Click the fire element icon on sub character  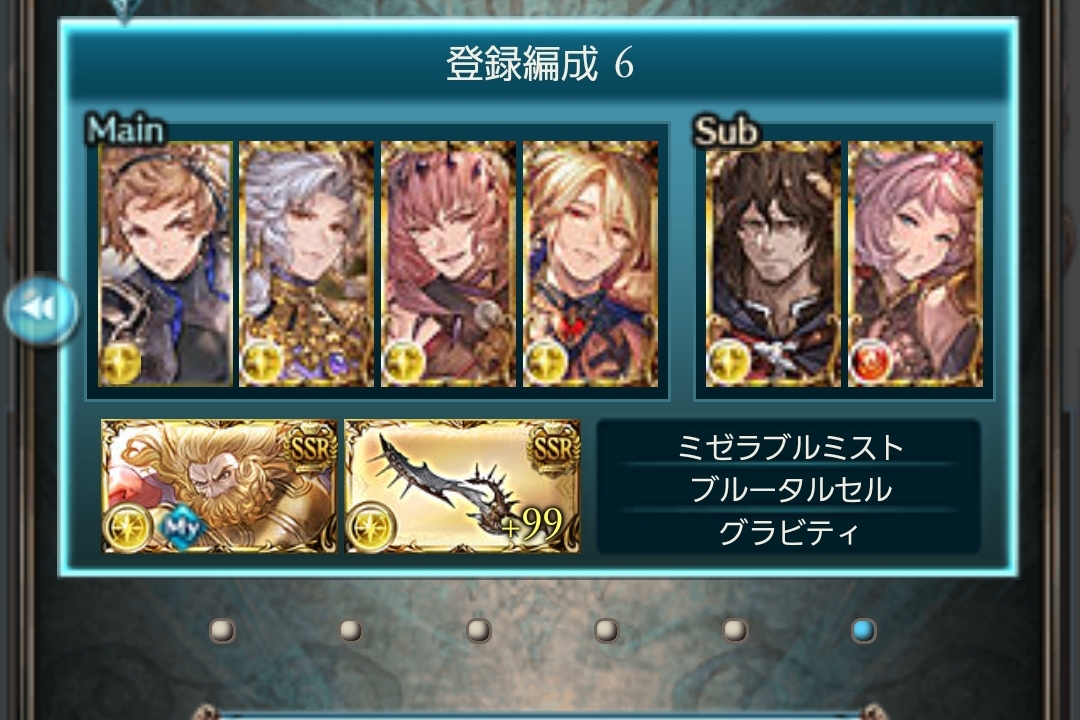pyautogui.click(x=871, y=361)
